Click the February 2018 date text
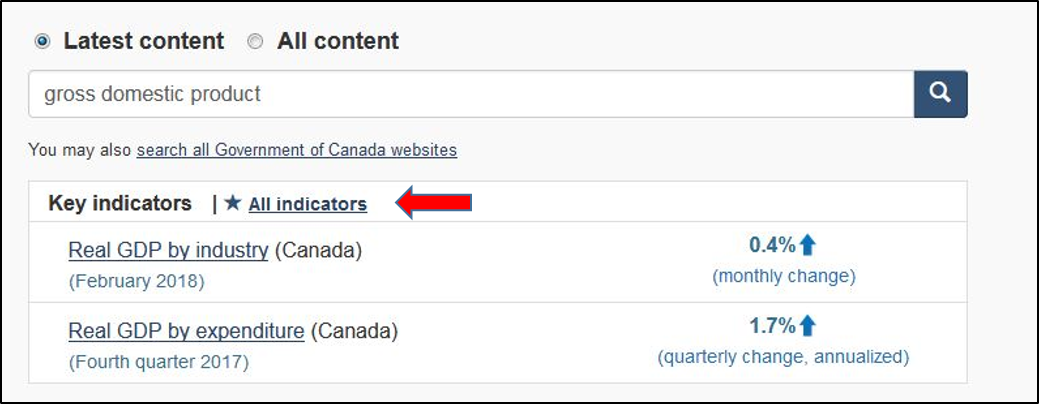 [x=136, y=281]
